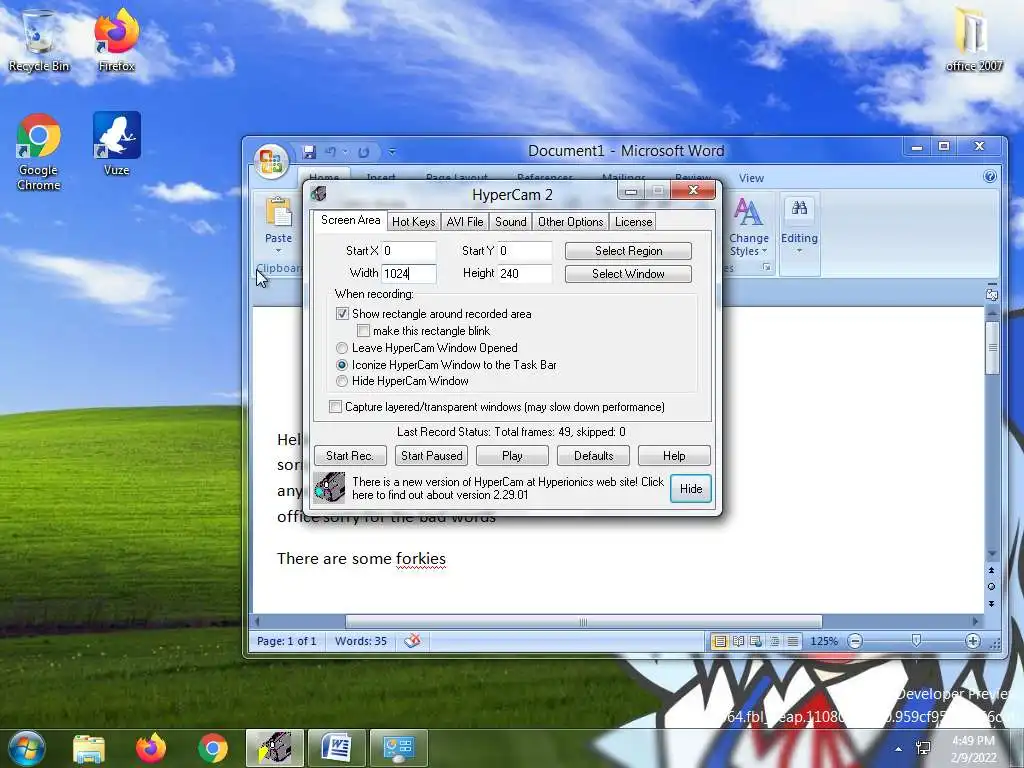Click the Windows Start orb
The image size is (1024, 768).
click(26, 748)
